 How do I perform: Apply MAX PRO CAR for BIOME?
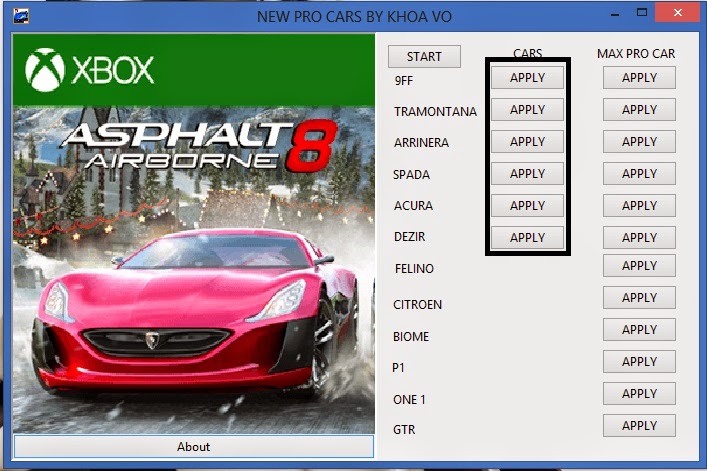pyautogui.click(x=639, y=329)
